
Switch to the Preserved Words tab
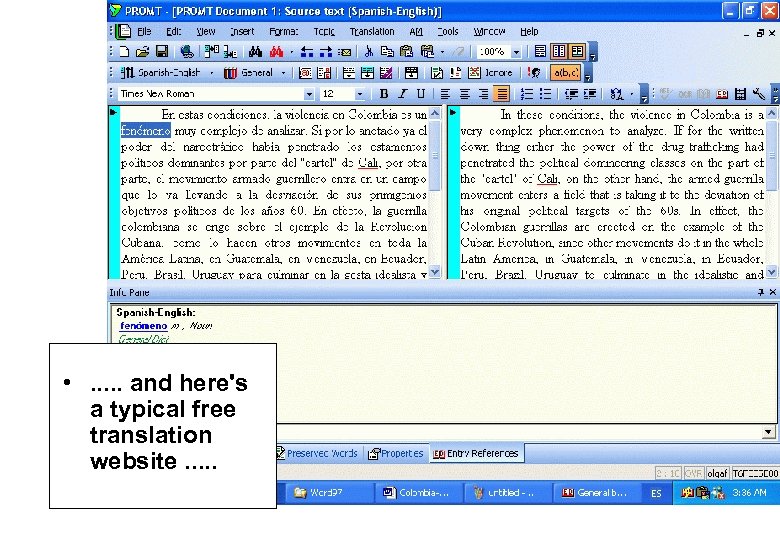point(317,453)
